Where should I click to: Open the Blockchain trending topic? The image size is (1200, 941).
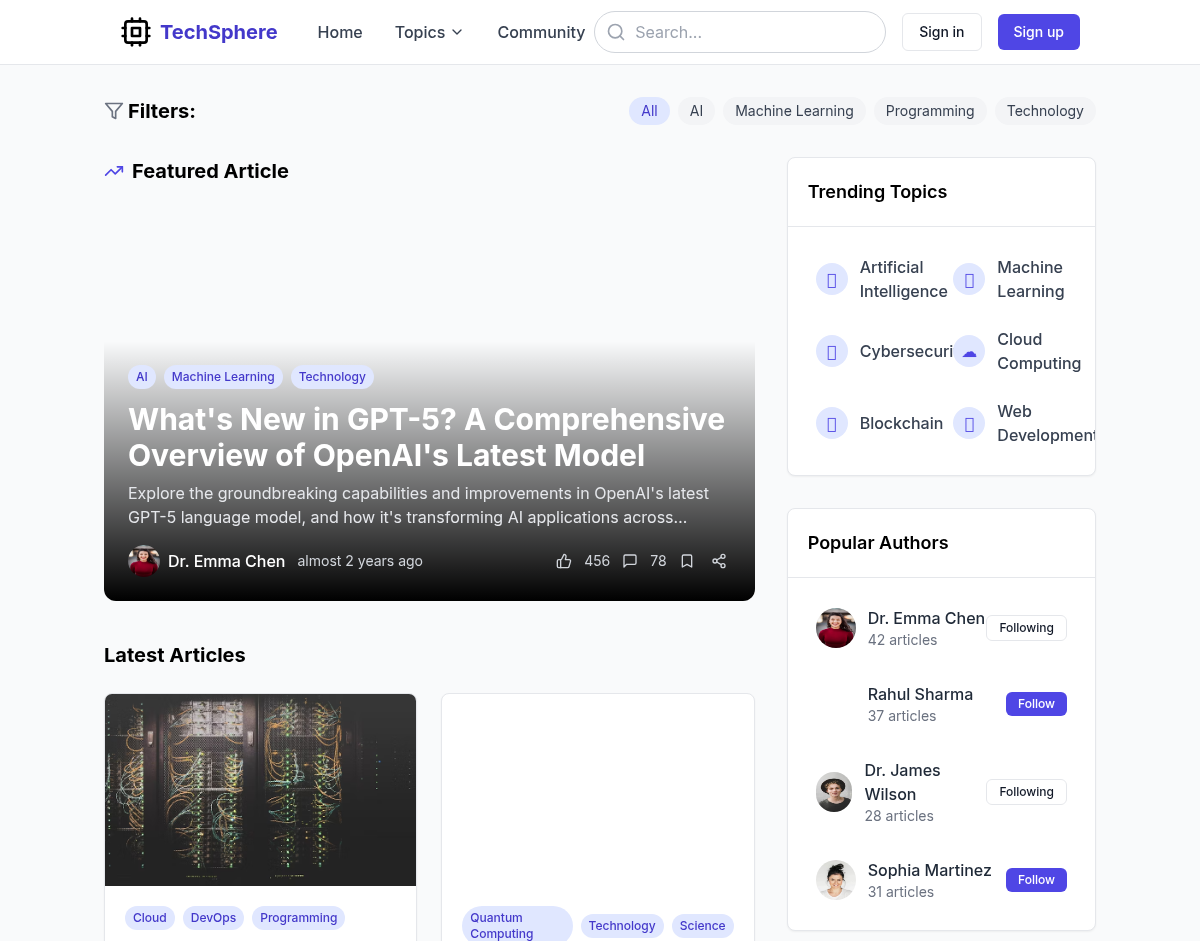tap(901, 423)
